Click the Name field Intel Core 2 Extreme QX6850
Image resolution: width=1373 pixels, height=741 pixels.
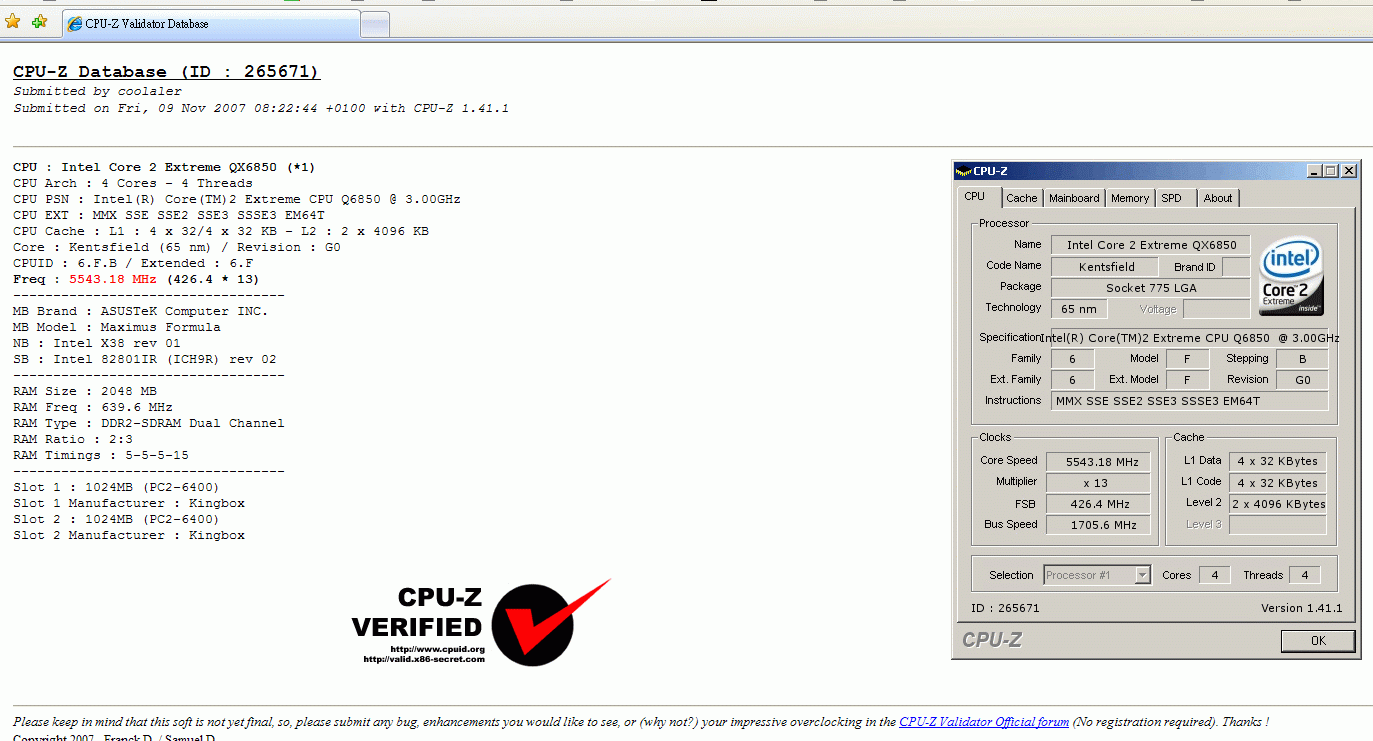pyautogui.click(x=1151, y=245)
